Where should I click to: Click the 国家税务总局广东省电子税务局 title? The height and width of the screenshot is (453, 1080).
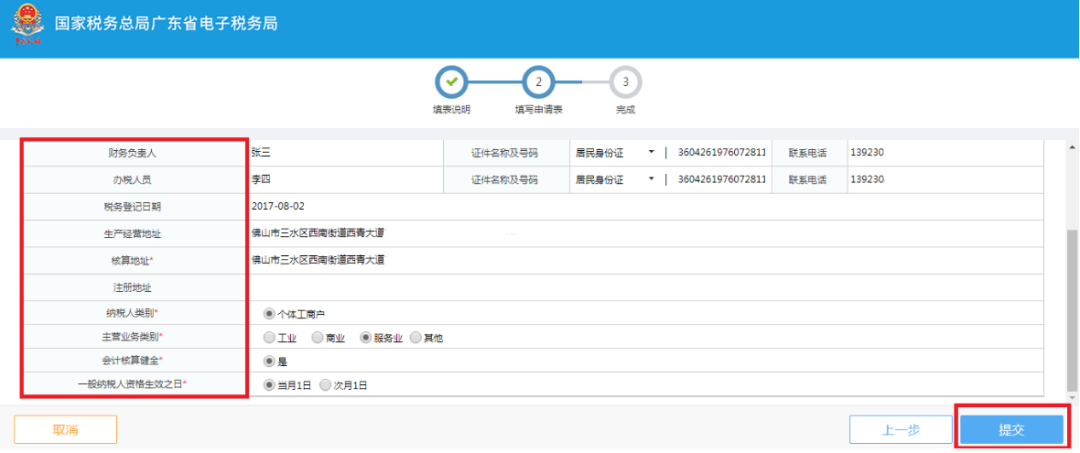click(x=166, y=23)
